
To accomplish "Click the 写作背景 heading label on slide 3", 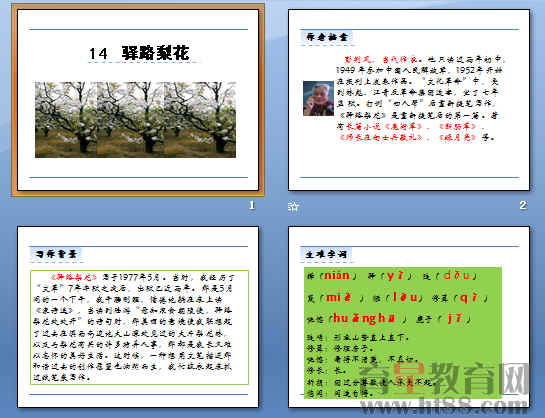I will tap(56, 254).
